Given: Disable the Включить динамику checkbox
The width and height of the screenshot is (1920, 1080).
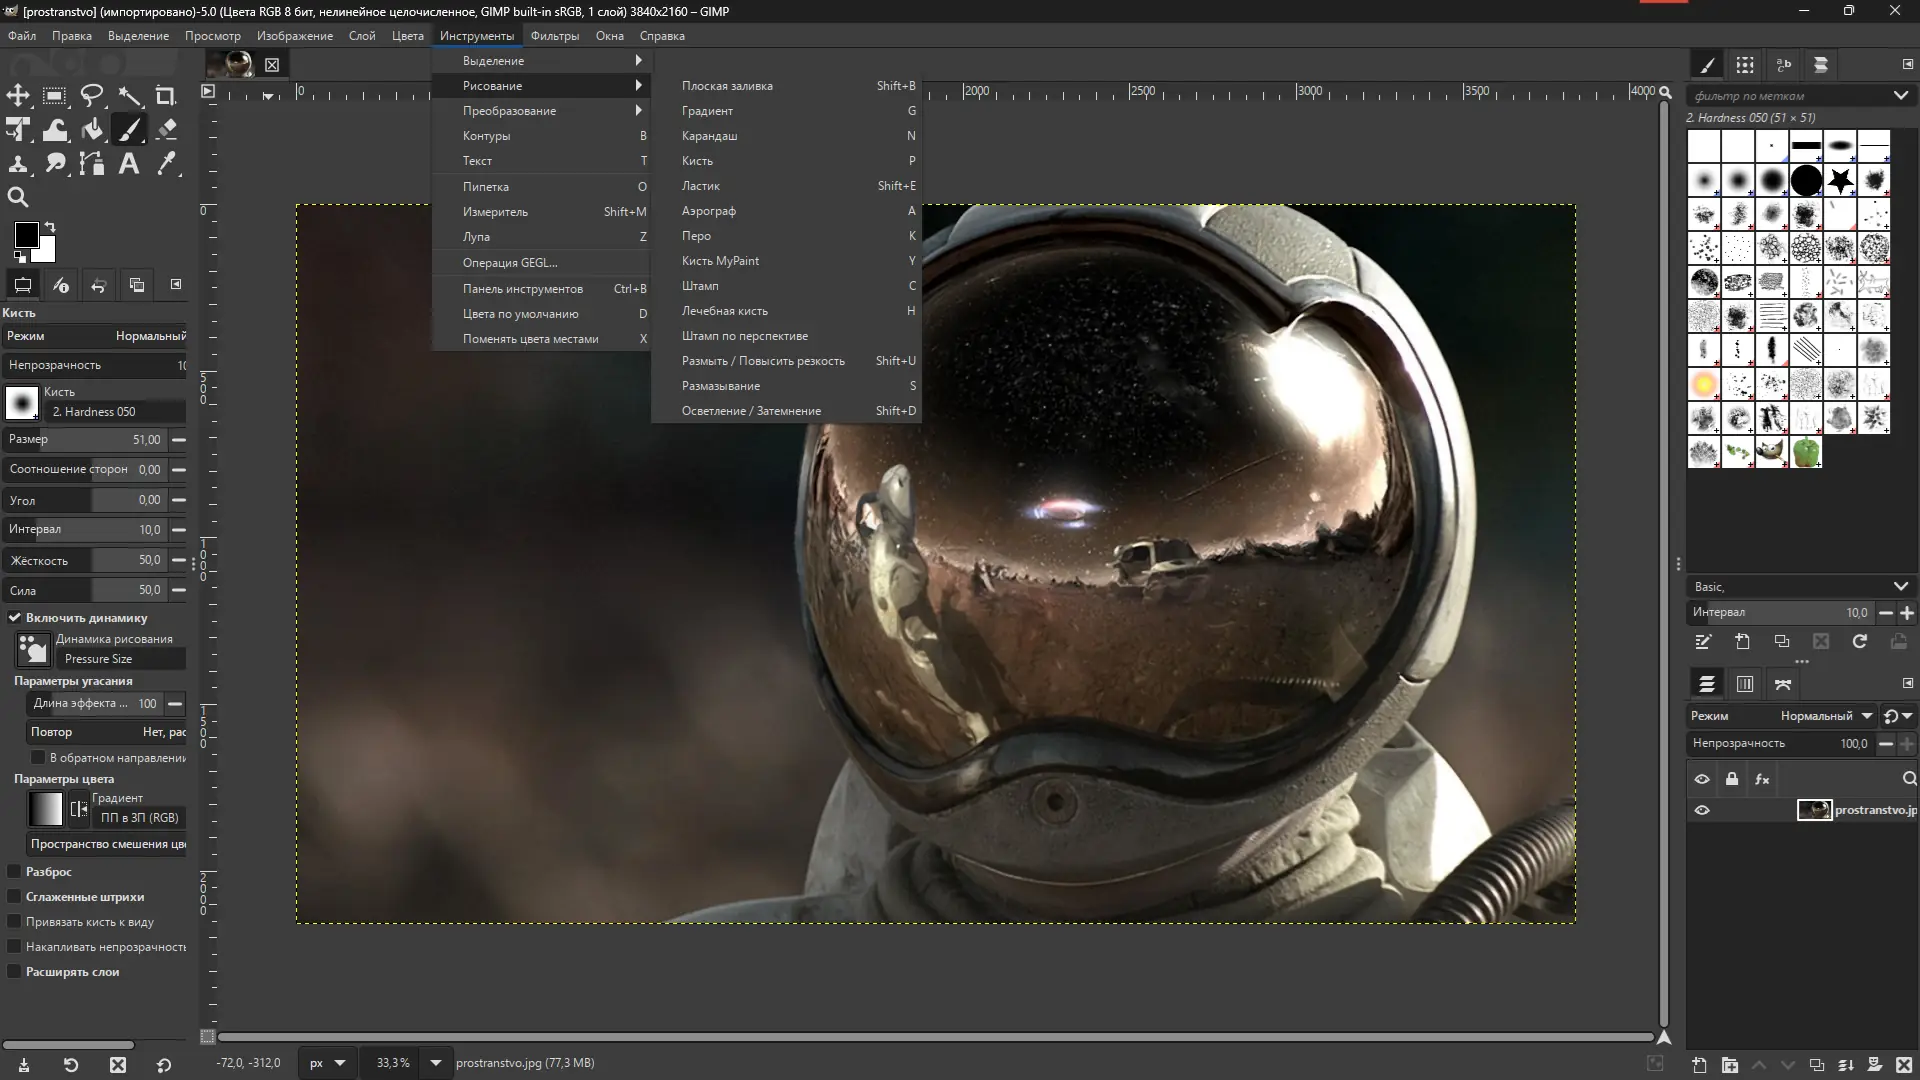Looking at the screenshot, I should [15, 618].
